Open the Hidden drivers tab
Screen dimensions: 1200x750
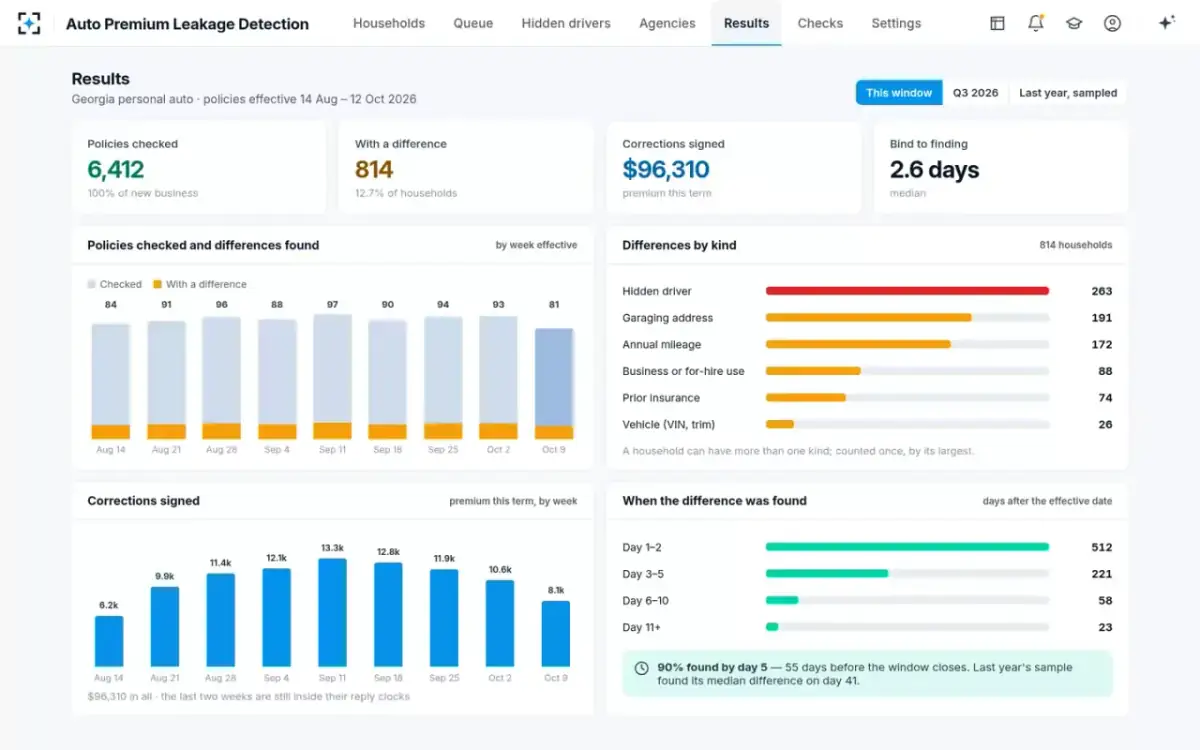pyautogui.click(x=566, y=23)
